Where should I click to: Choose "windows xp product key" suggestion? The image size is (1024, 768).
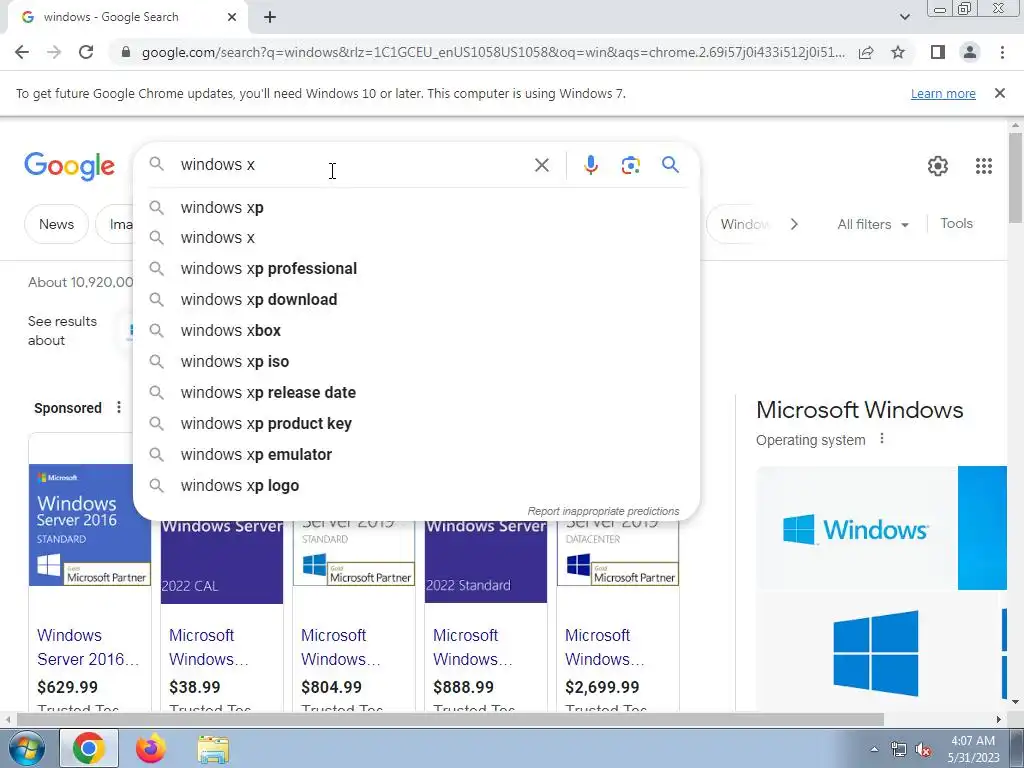pyautogui.click(x=416, y=424)
